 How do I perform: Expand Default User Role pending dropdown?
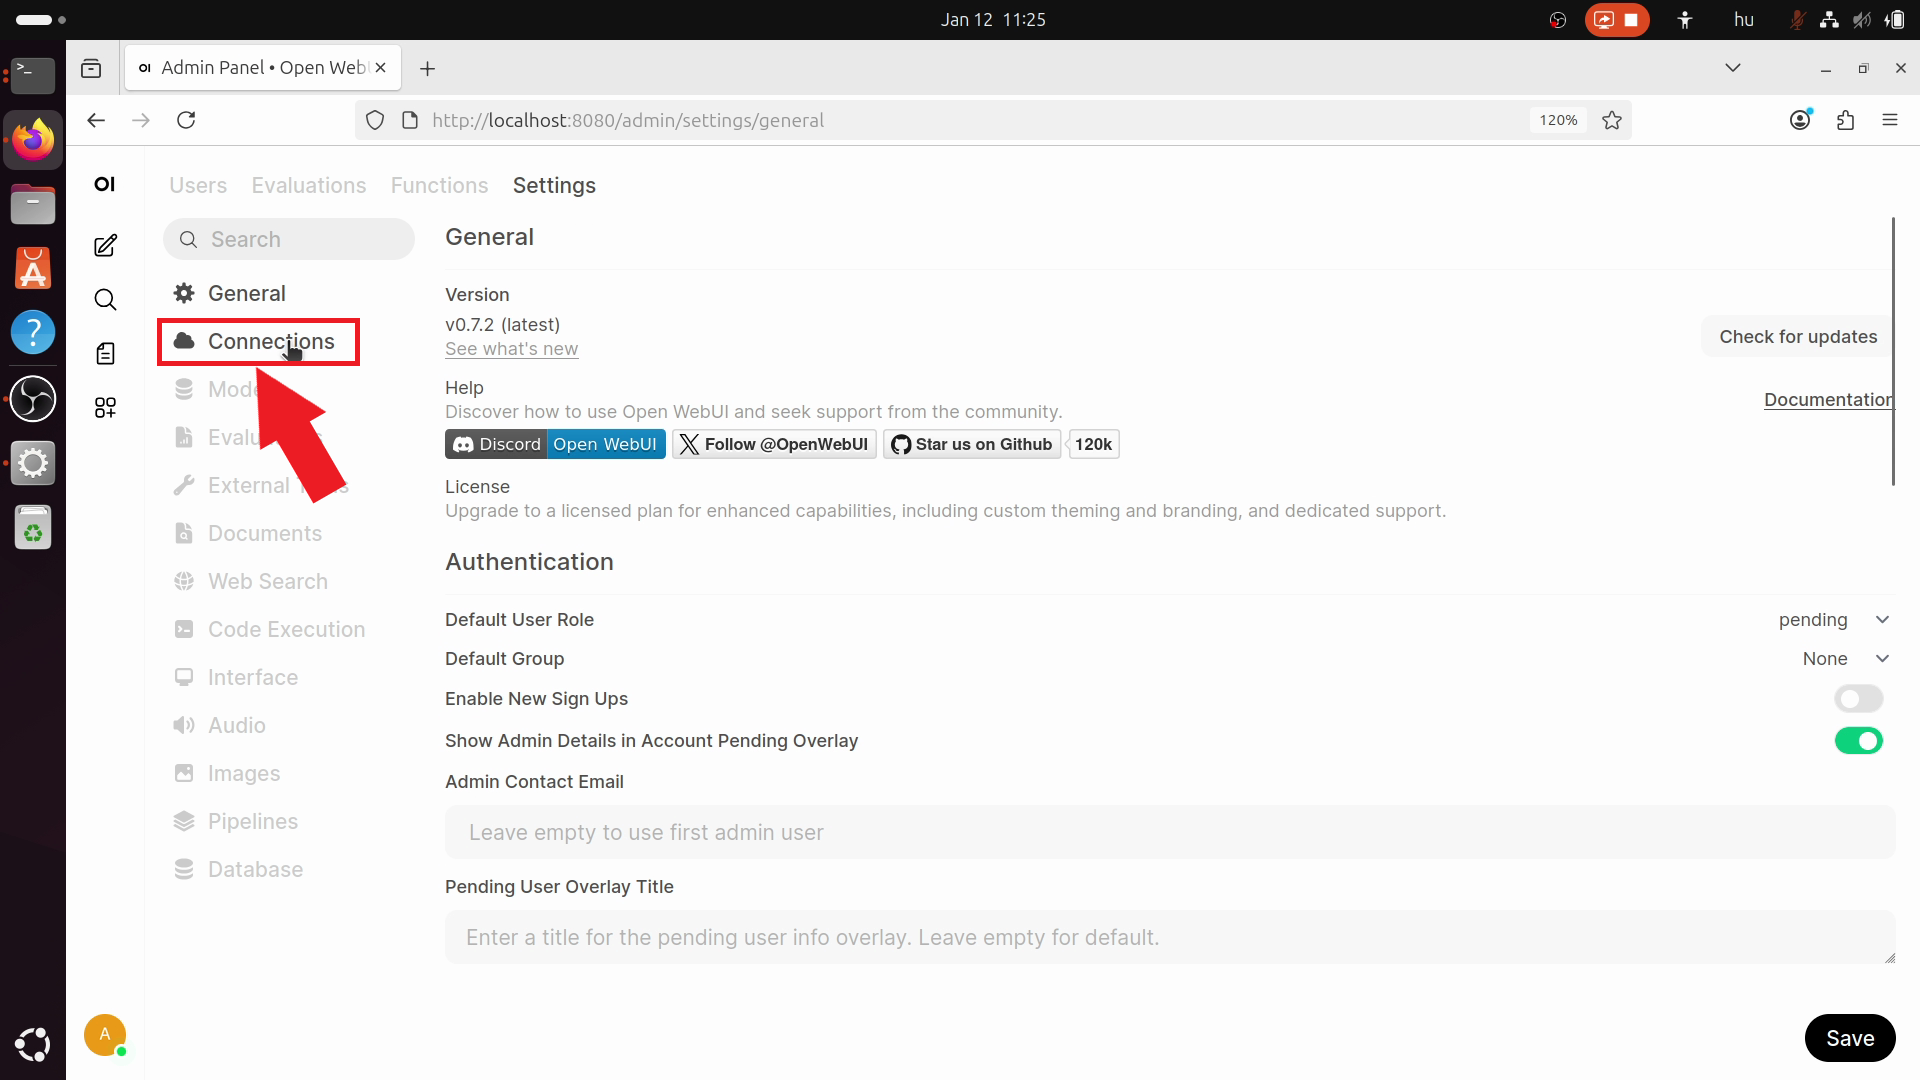point(1834,620)
